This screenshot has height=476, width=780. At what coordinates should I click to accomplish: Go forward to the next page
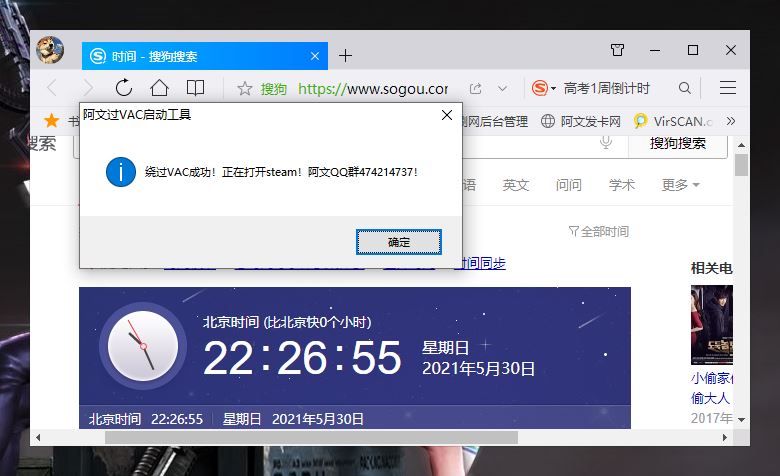click(x=88, y=88)
